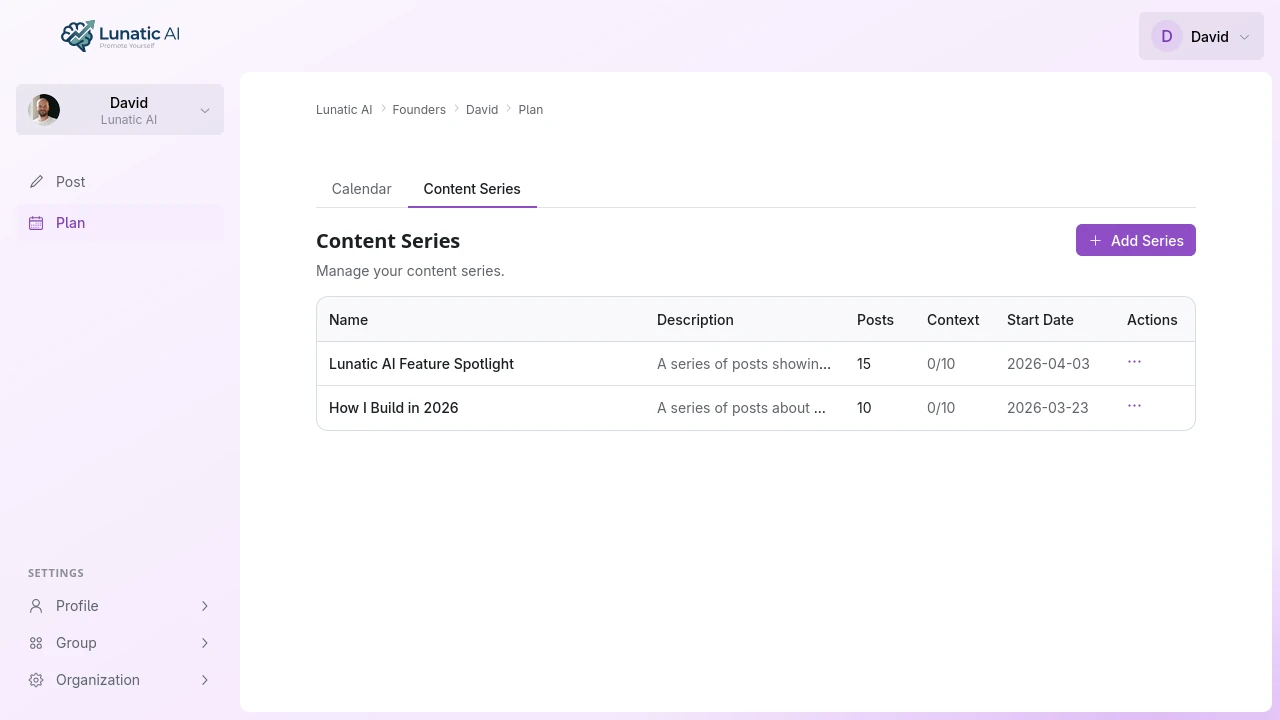The image size is (1280, 720).
Task: Expand the David Lunatic AI workspace switcher
Action: coord(120,110)
